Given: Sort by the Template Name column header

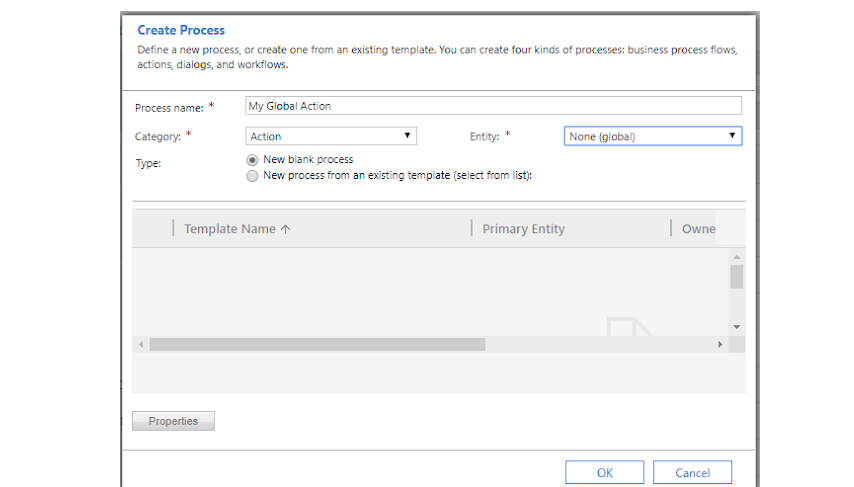Looking at the screenshot, I should pyautogui.click(x=229, y=229).
